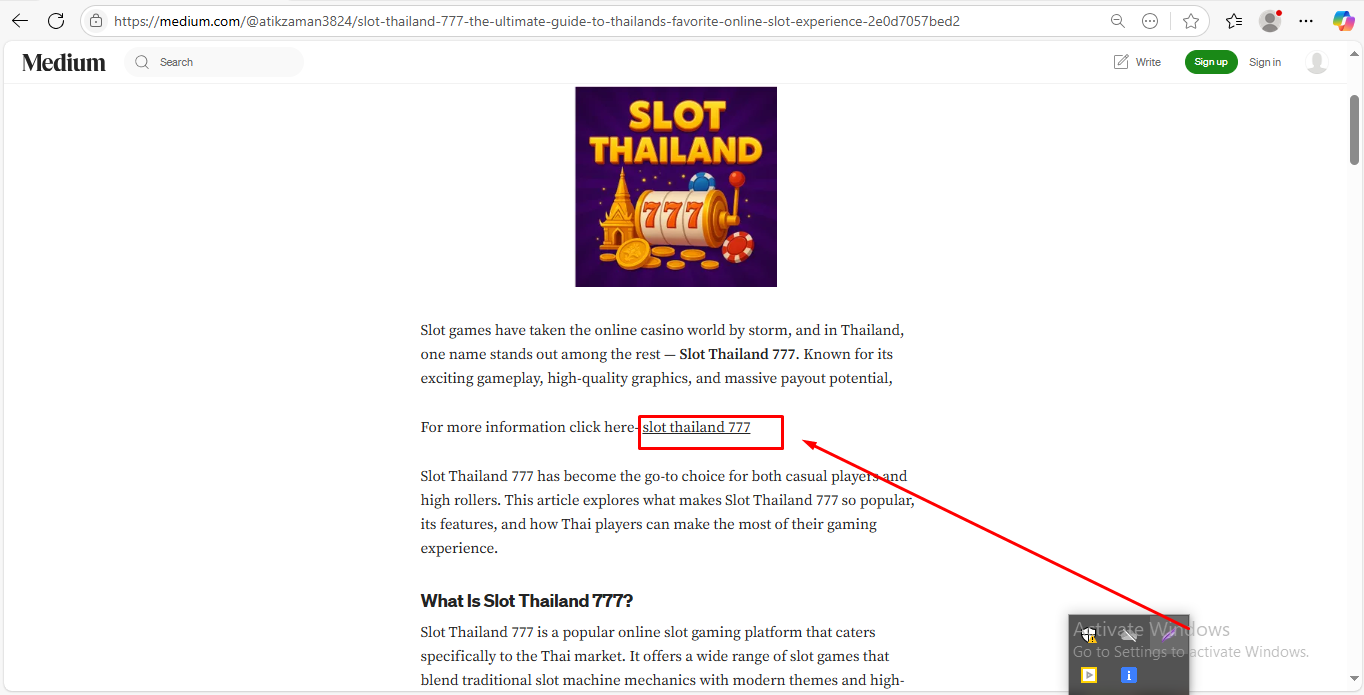Viewport: 1364px width, 695px height.
Task: Click the green Sign up button
Action: [x=1211, y=62]
